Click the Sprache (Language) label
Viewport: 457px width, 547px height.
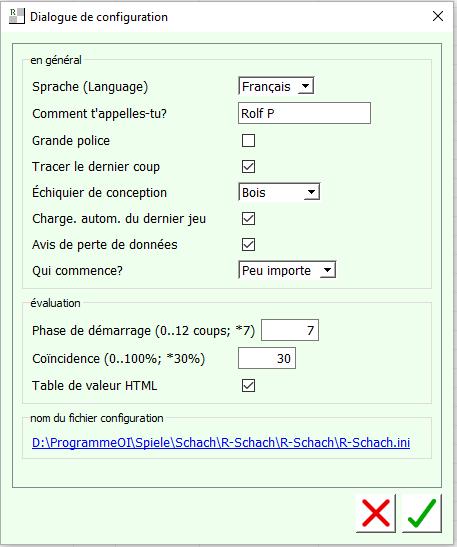(90, 87)
